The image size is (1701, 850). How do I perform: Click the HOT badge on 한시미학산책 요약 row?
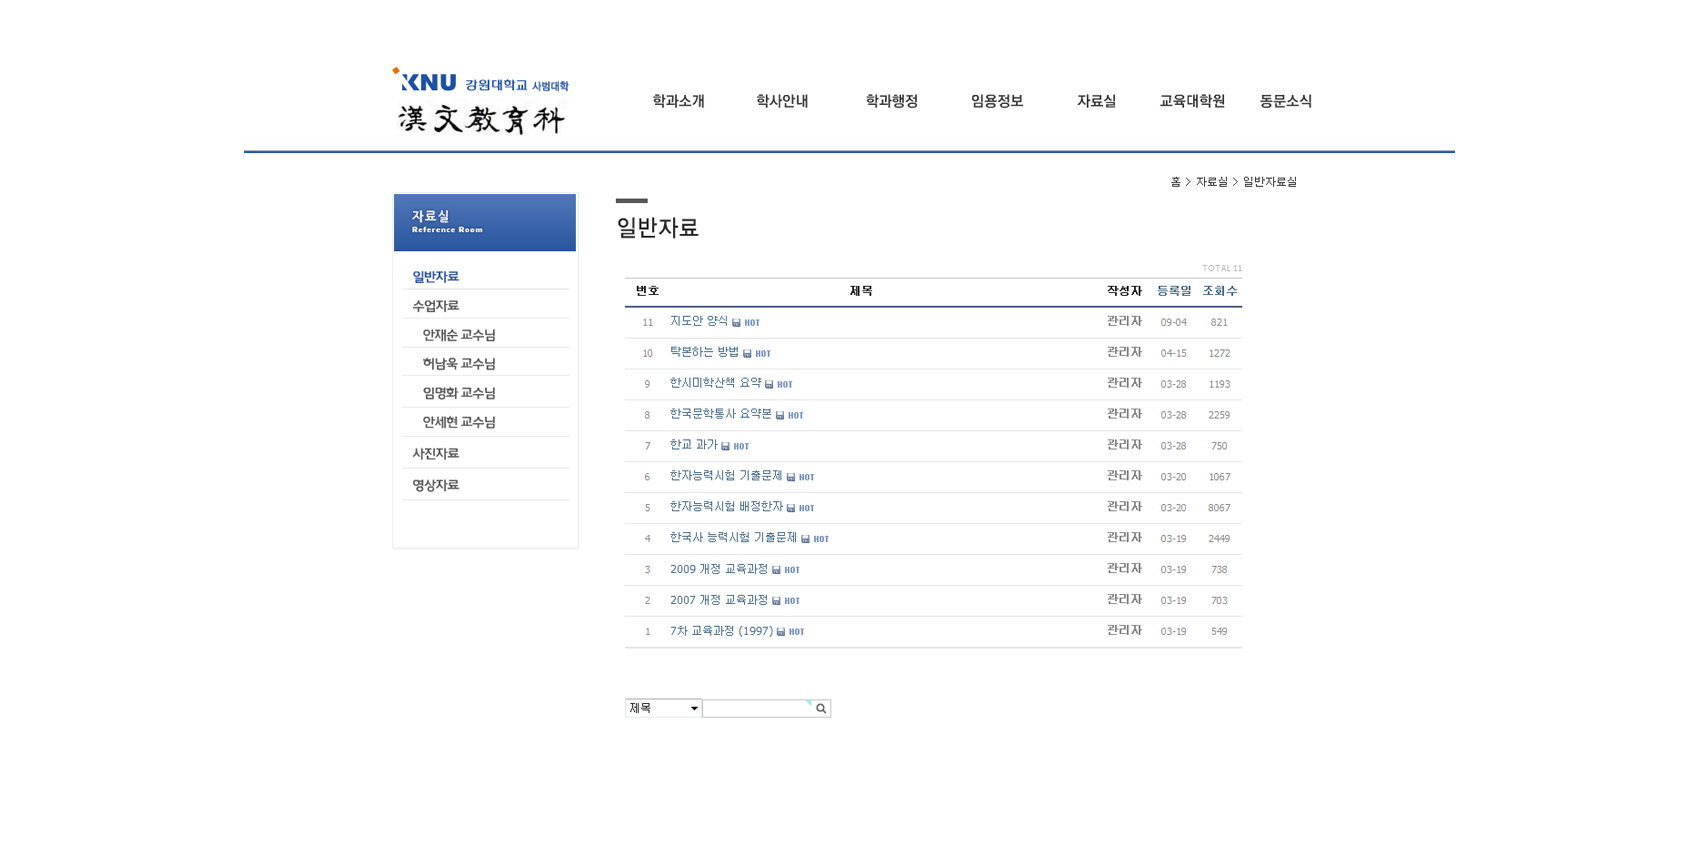coord(785,385)
